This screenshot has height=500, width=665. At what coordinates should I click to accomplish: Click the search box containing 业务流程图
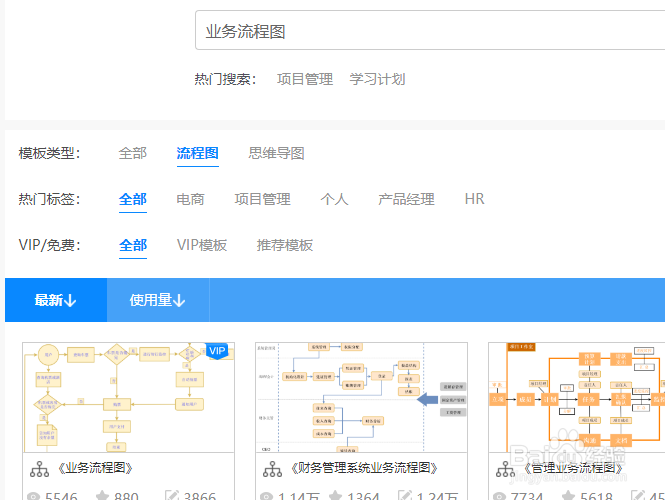pyautogui.click(x=430, y=31)
